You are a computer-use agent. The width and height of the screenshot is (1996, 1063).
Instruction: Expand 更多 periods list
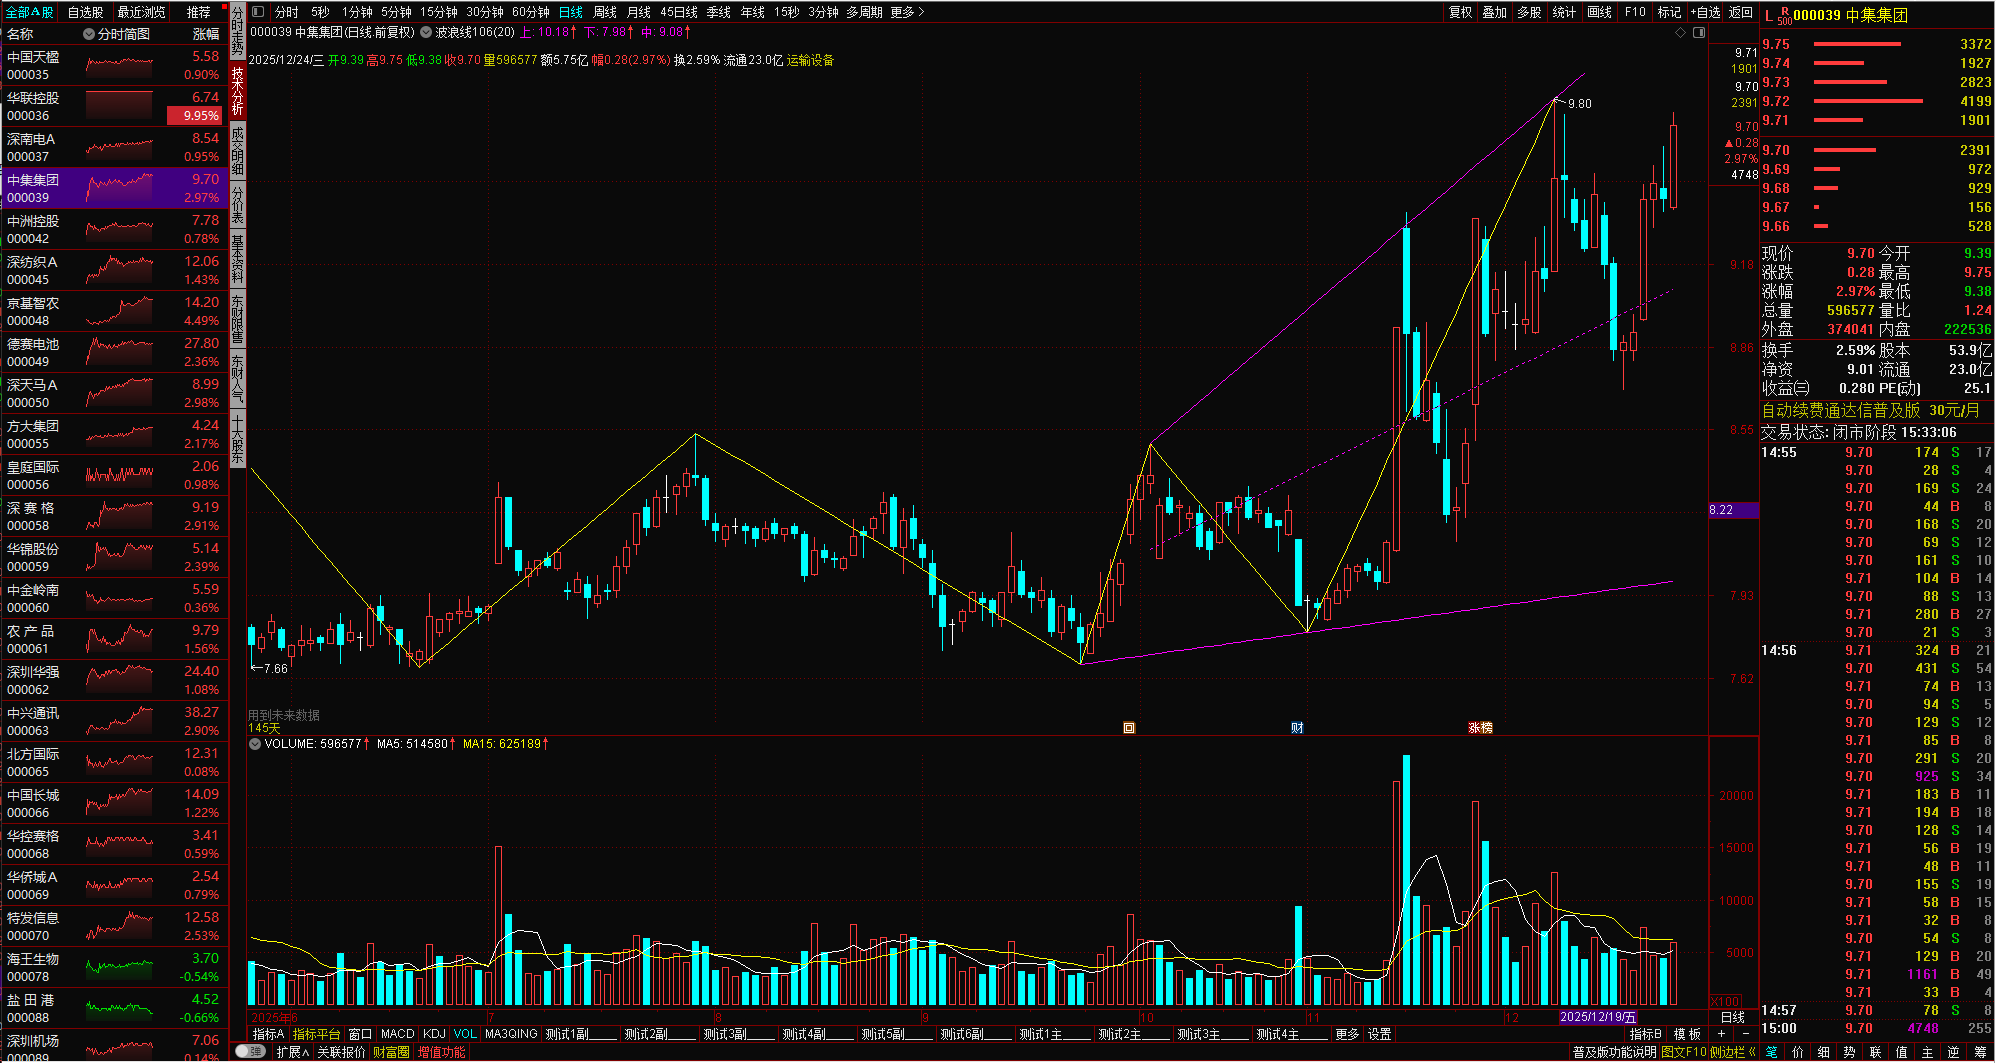coord(907,12)
